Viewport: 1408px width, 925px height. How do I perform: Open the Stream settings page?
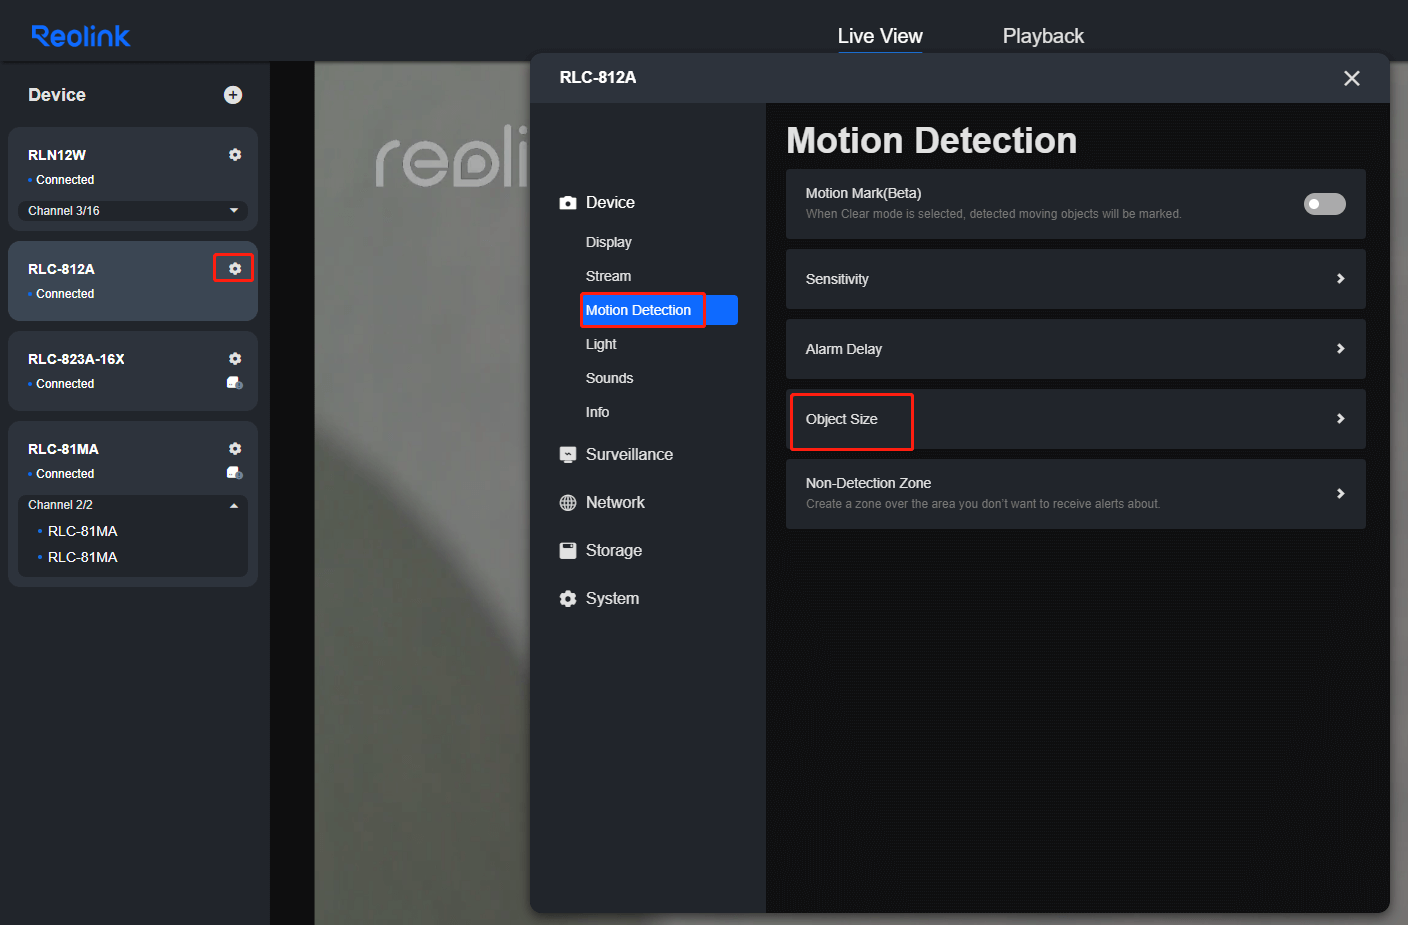point(608,276)
